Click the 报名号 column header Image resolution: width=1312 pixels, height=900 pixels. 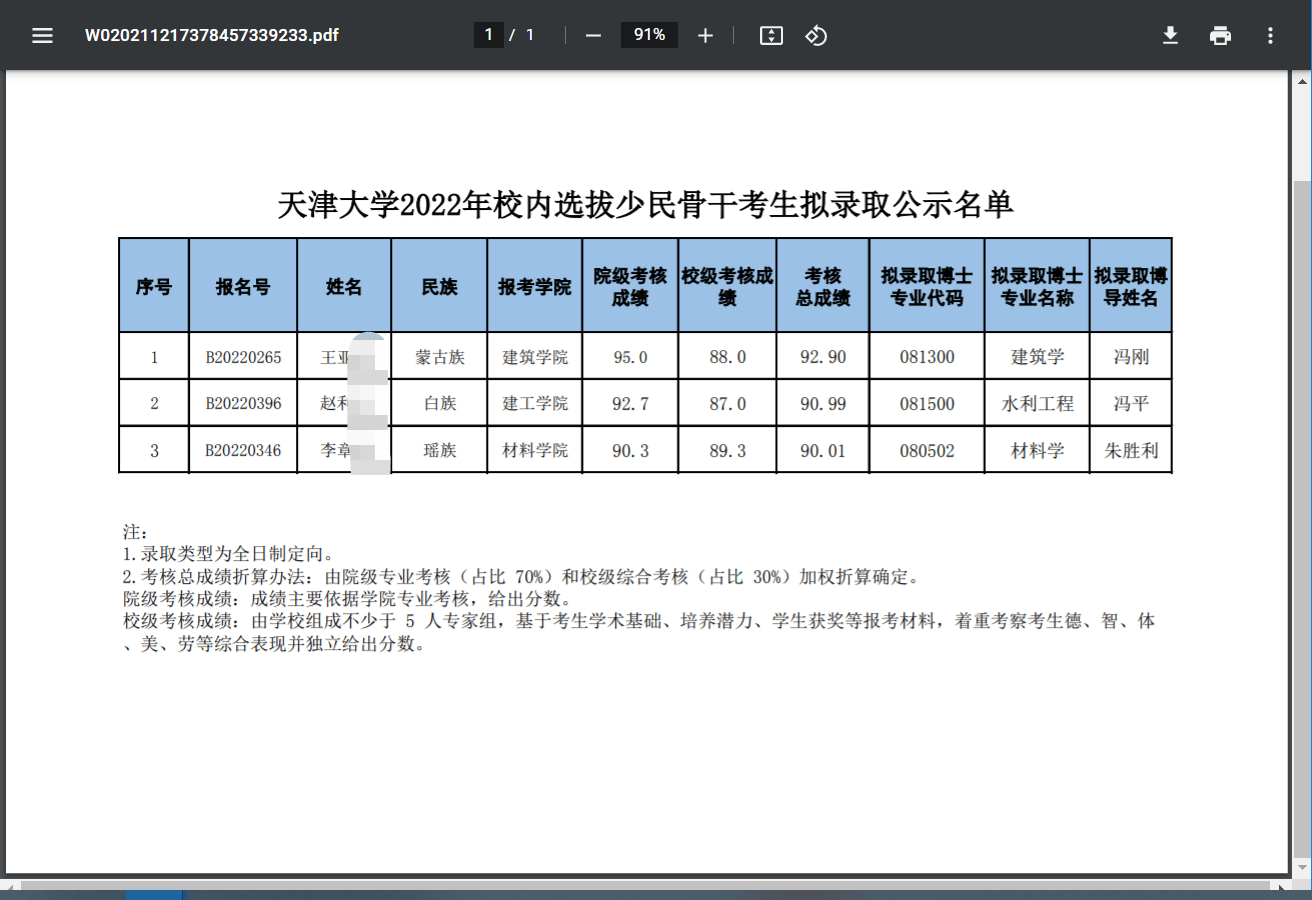[x=243, y=286]
